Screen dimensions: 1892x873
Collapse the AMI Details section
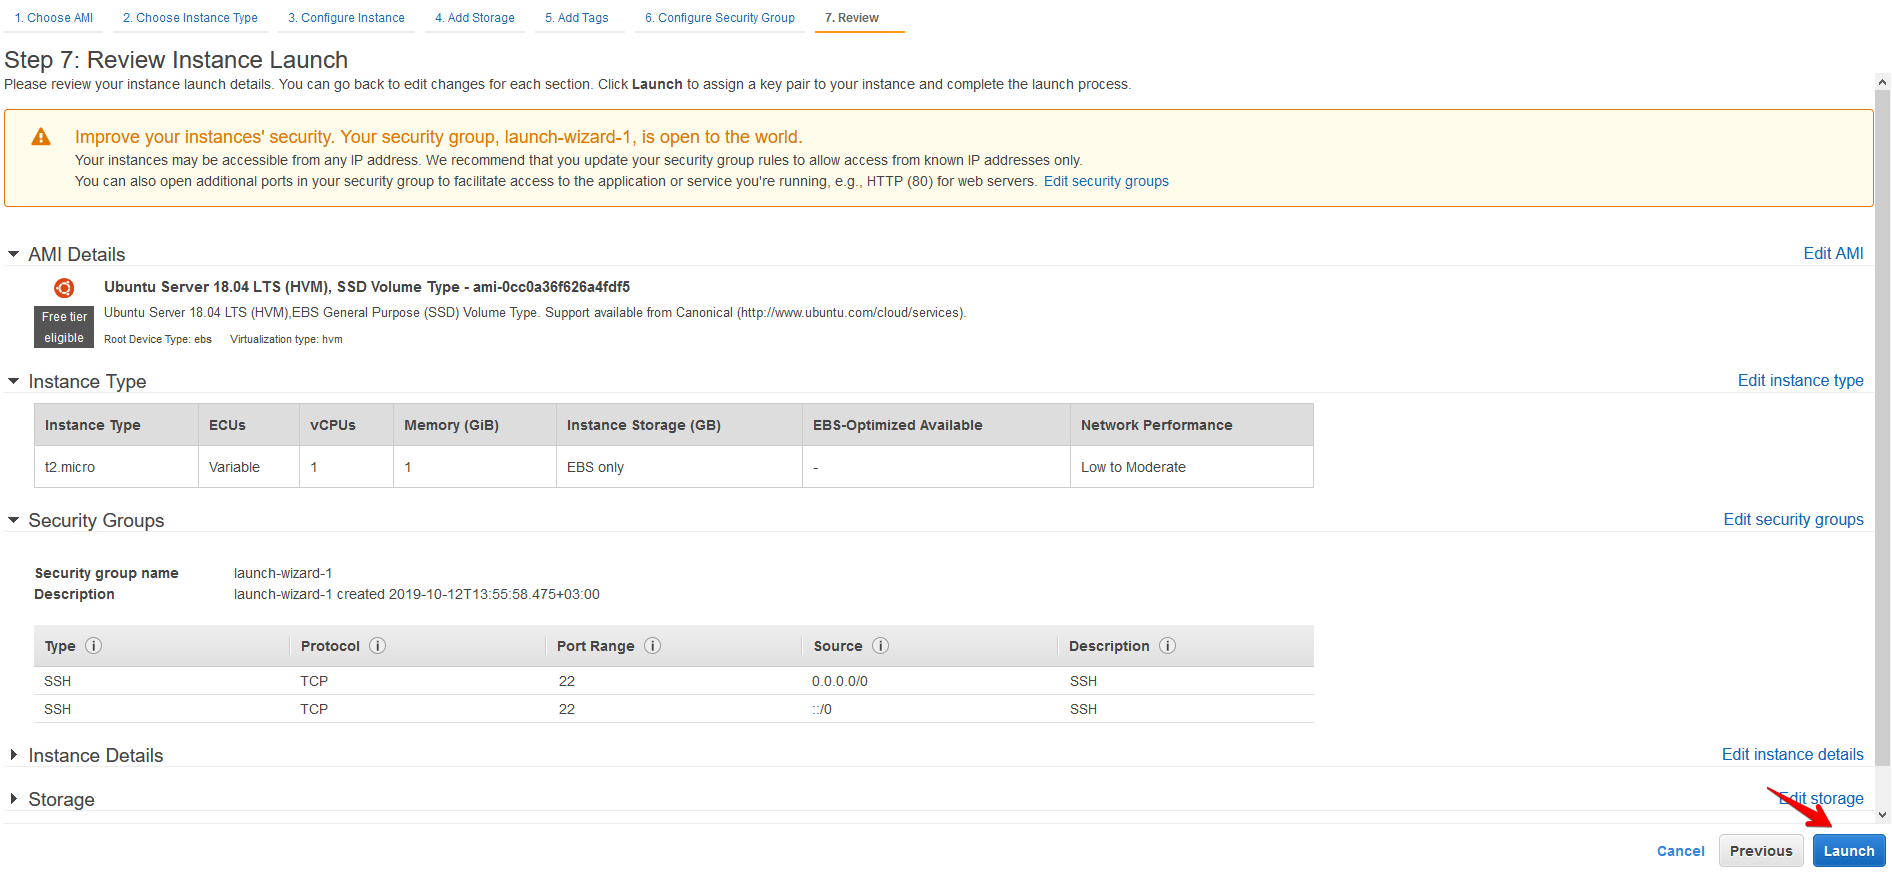pyautogui.click(x=14, y=254)
